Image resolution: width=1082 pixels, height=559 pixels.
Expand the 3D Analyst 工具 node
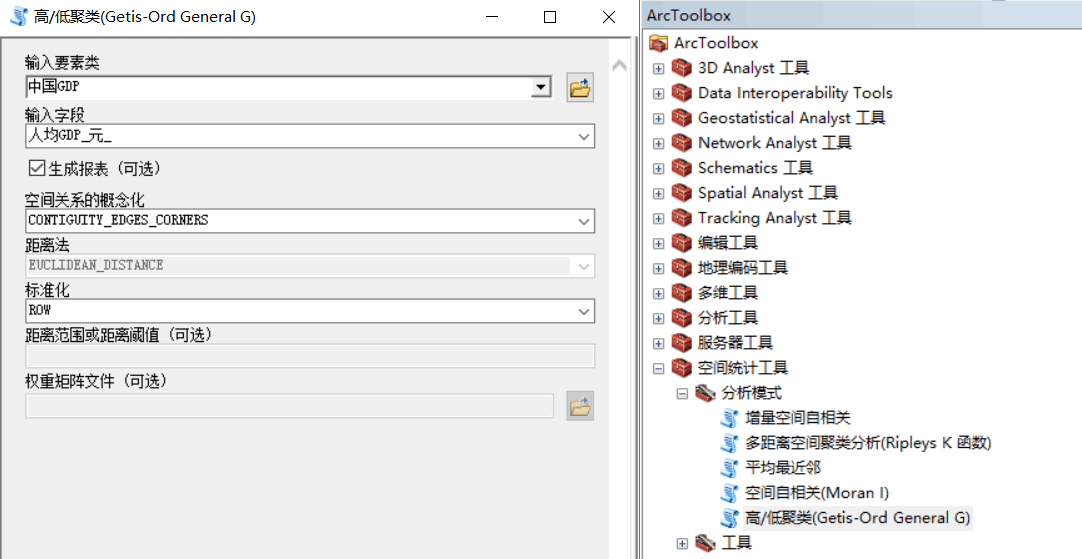(x=658, y=68)
